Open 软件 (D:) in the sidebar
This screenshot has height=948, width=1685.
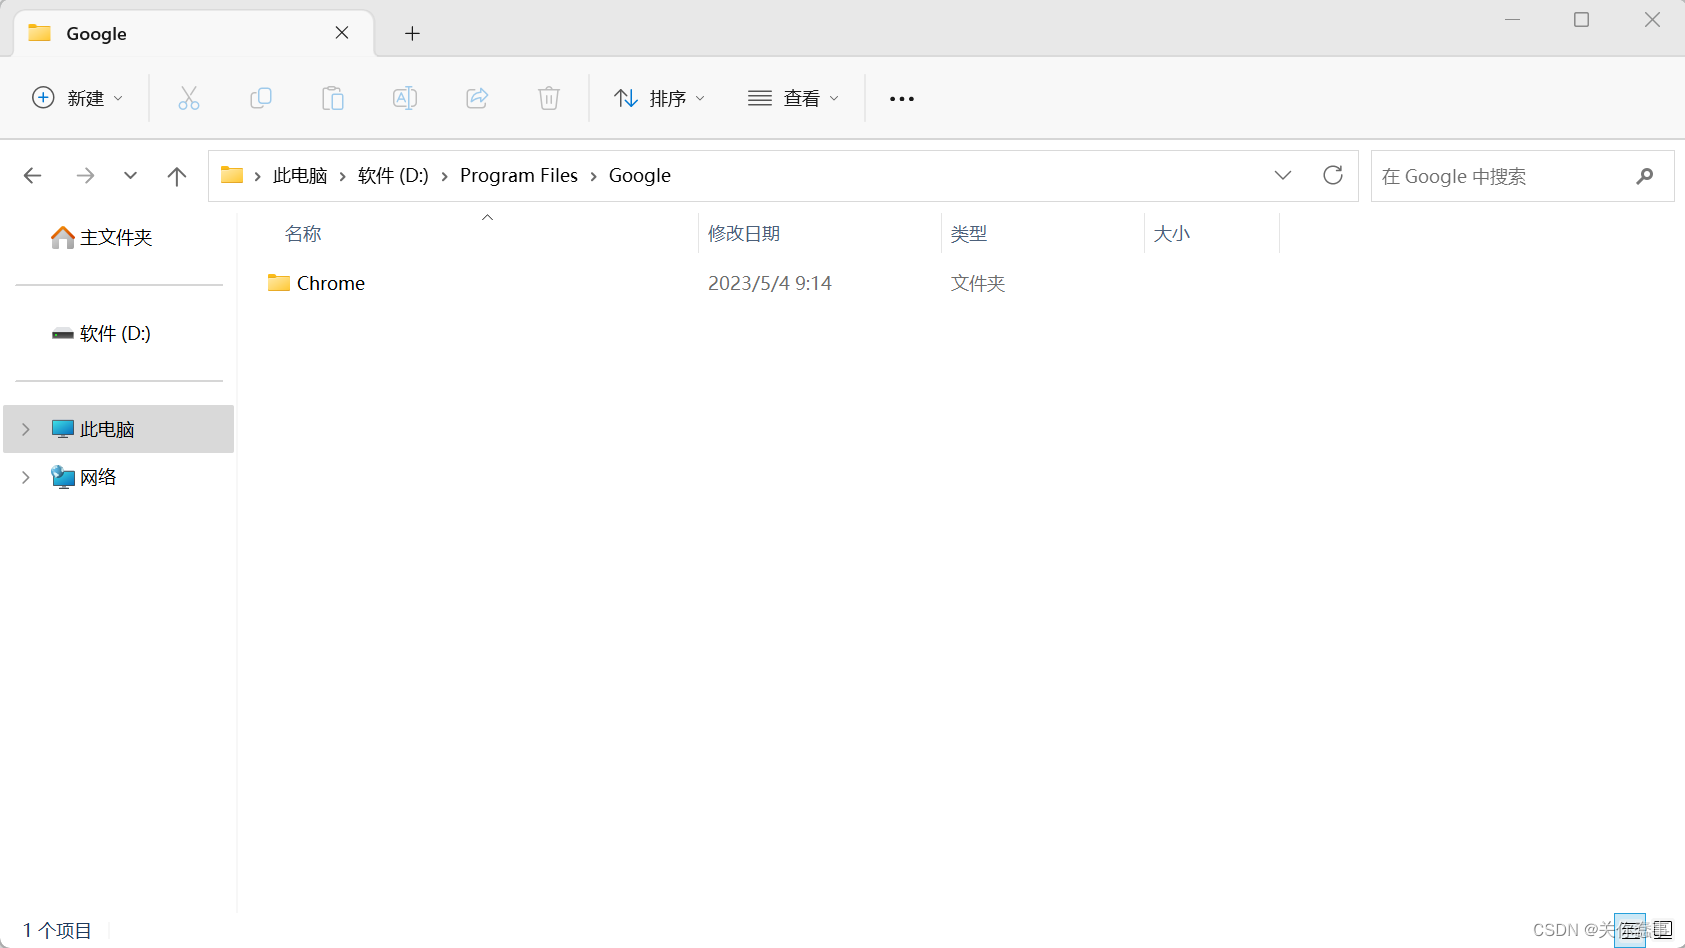tap(102, 333)
